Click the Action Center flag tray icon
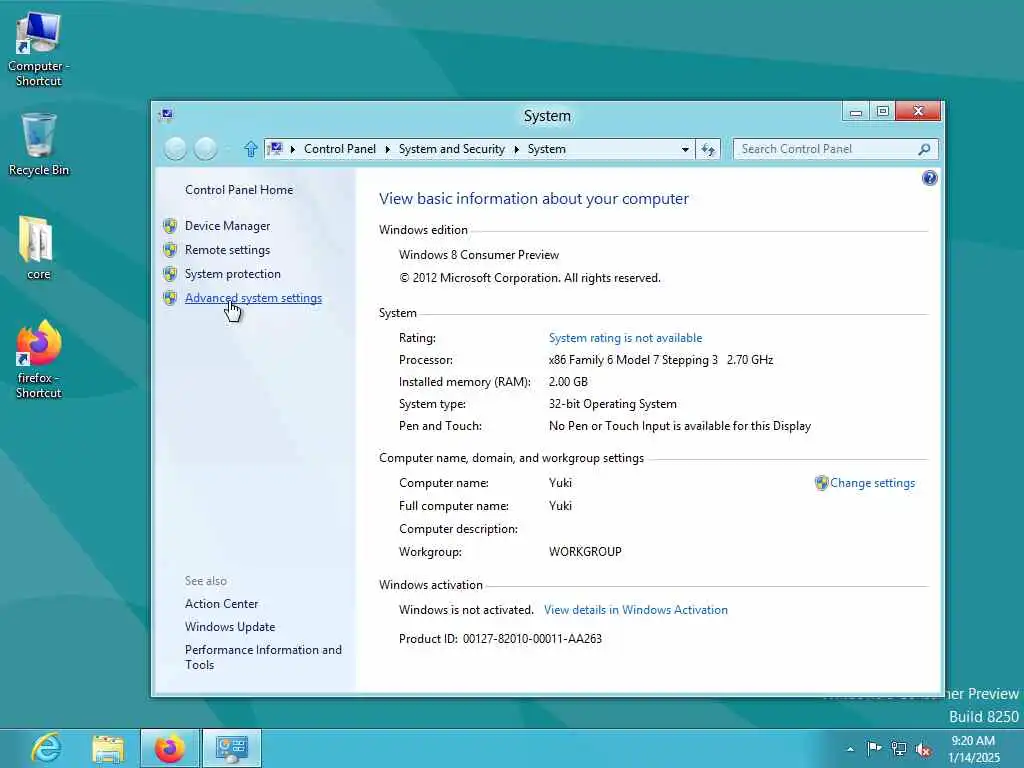The height and width of the screenshot is (768, 1024). (874, 748)
